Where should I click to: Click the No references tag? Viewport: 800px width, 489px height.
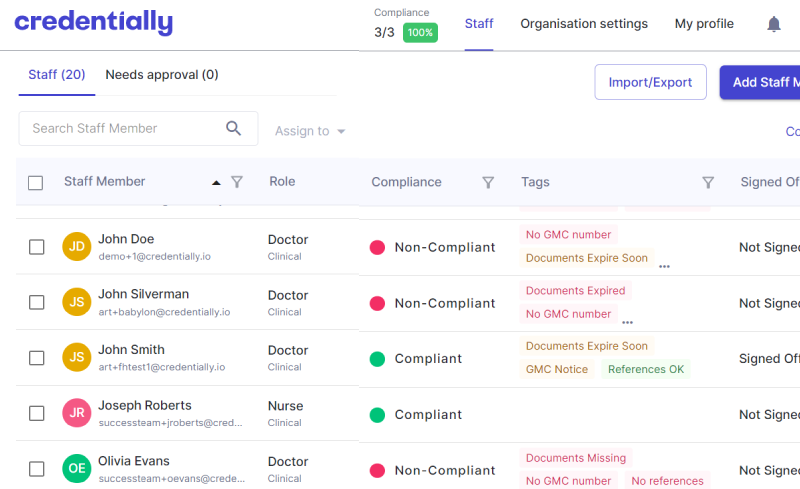pyautogui.click(x=667, y=481)
